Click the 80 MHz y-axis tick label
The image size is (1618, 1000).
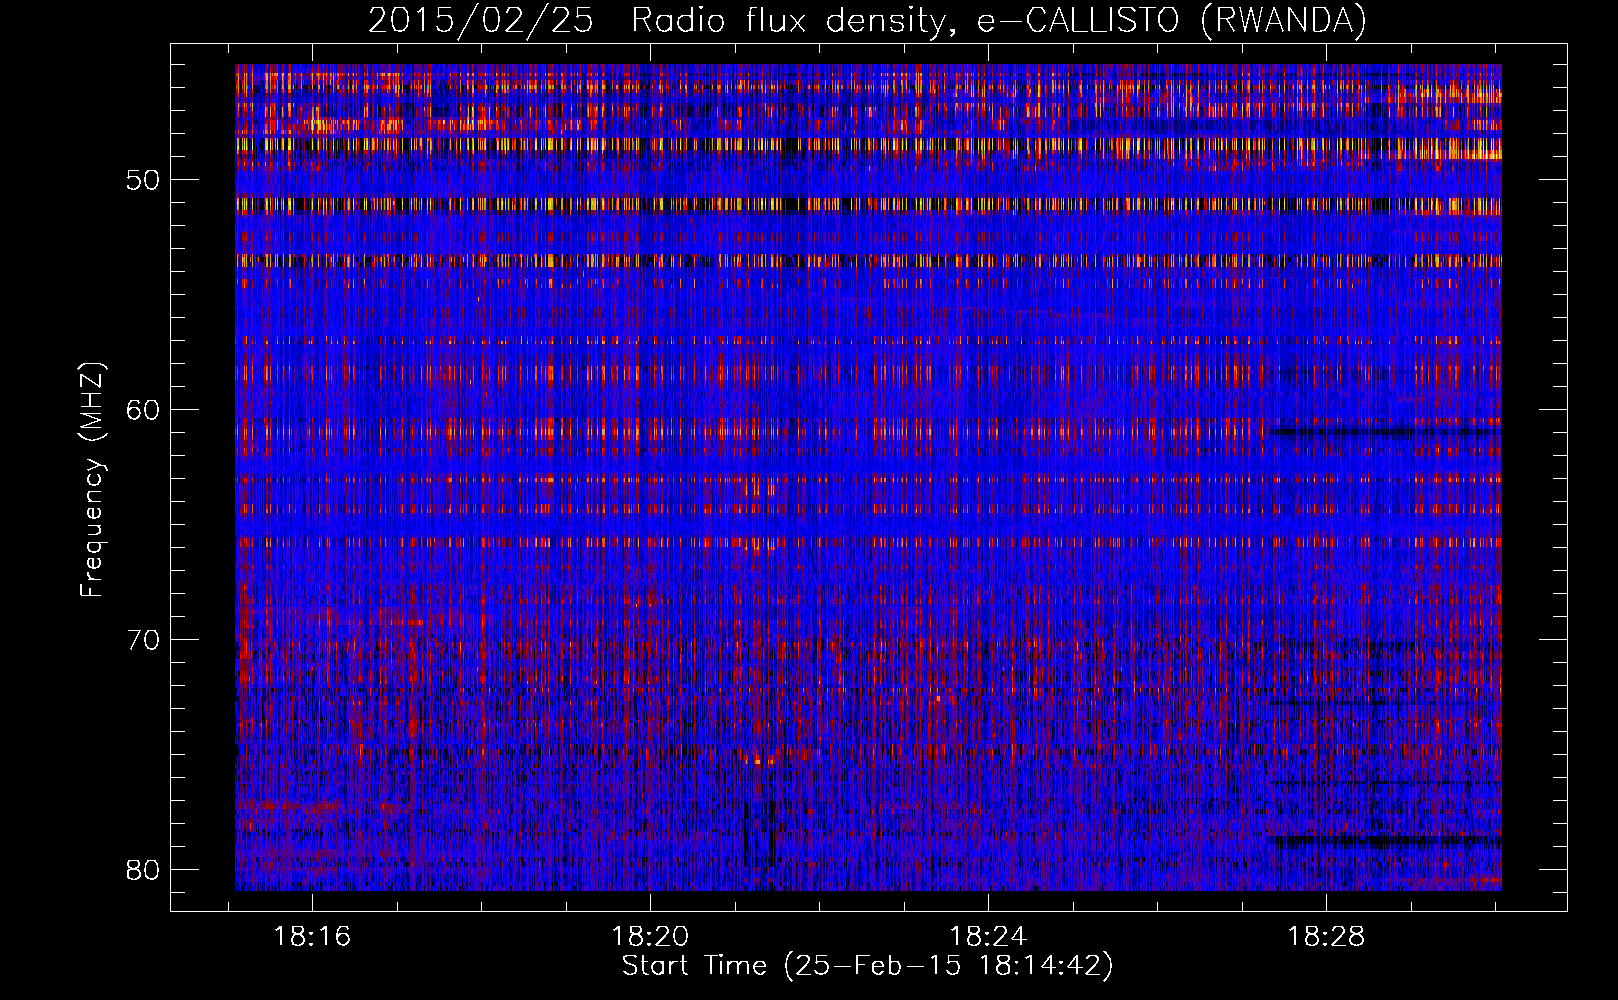point(144,869)
